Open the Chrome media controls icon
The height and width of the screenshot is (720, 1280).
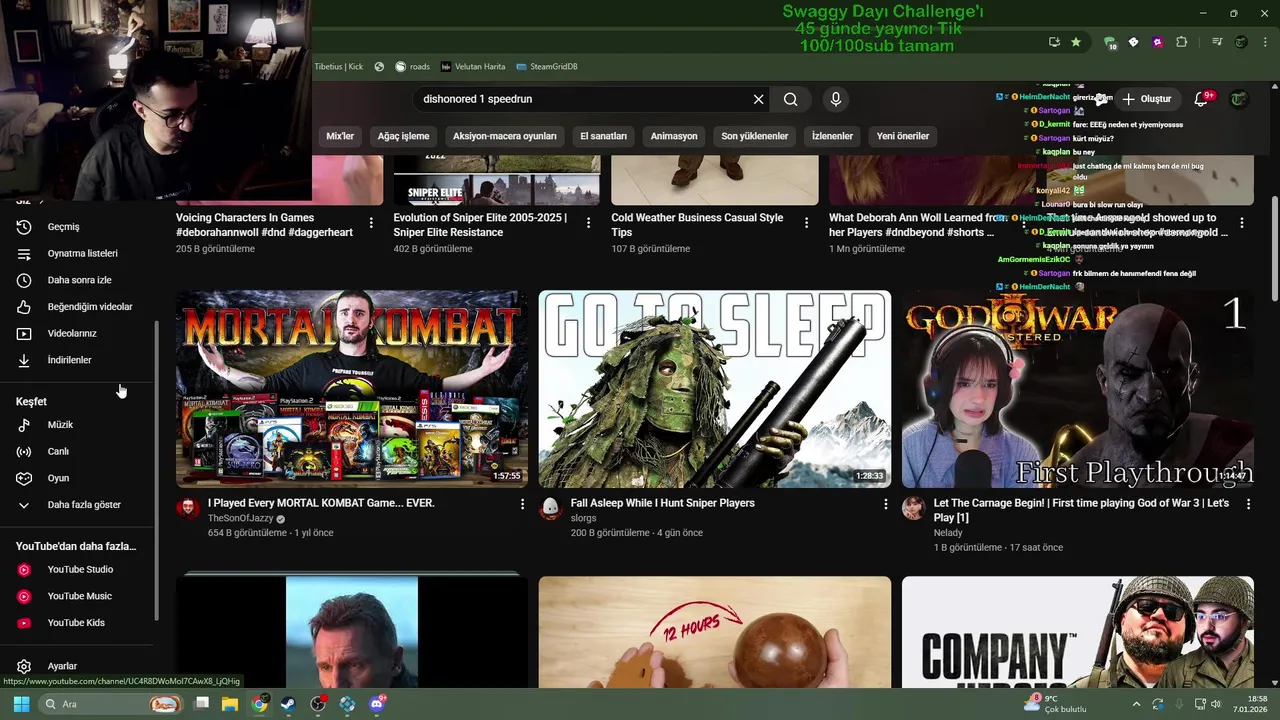coord(1217,42)
